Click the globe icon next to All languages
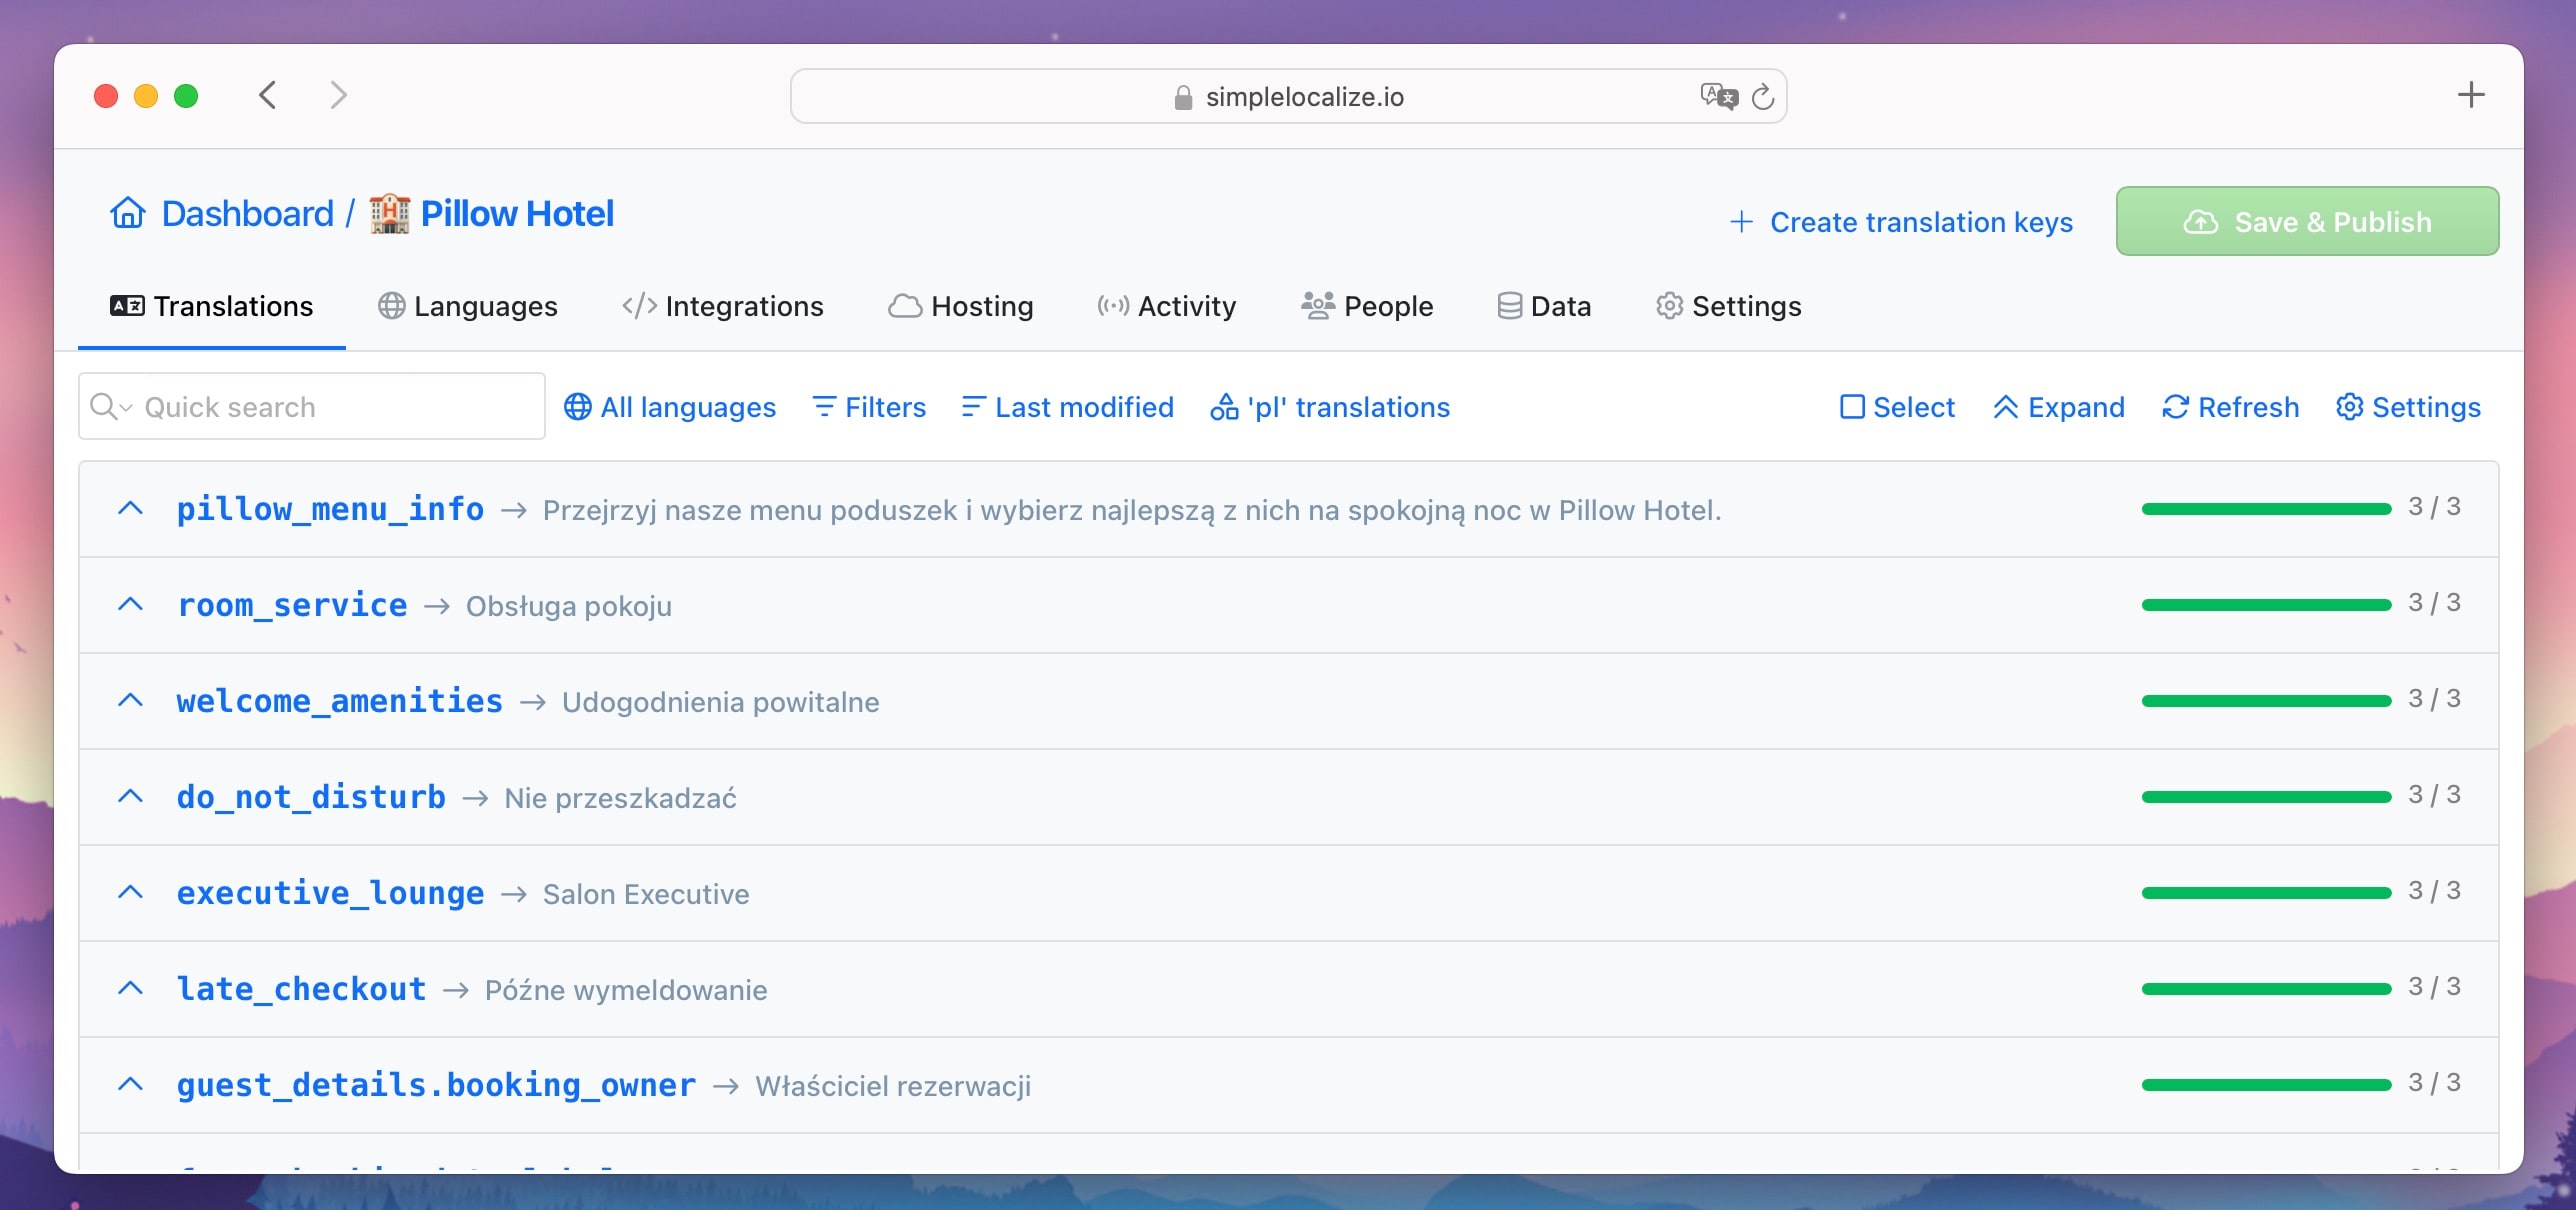The width and height of the screenshot is (2576, 1210). click(x=577, y=406)
